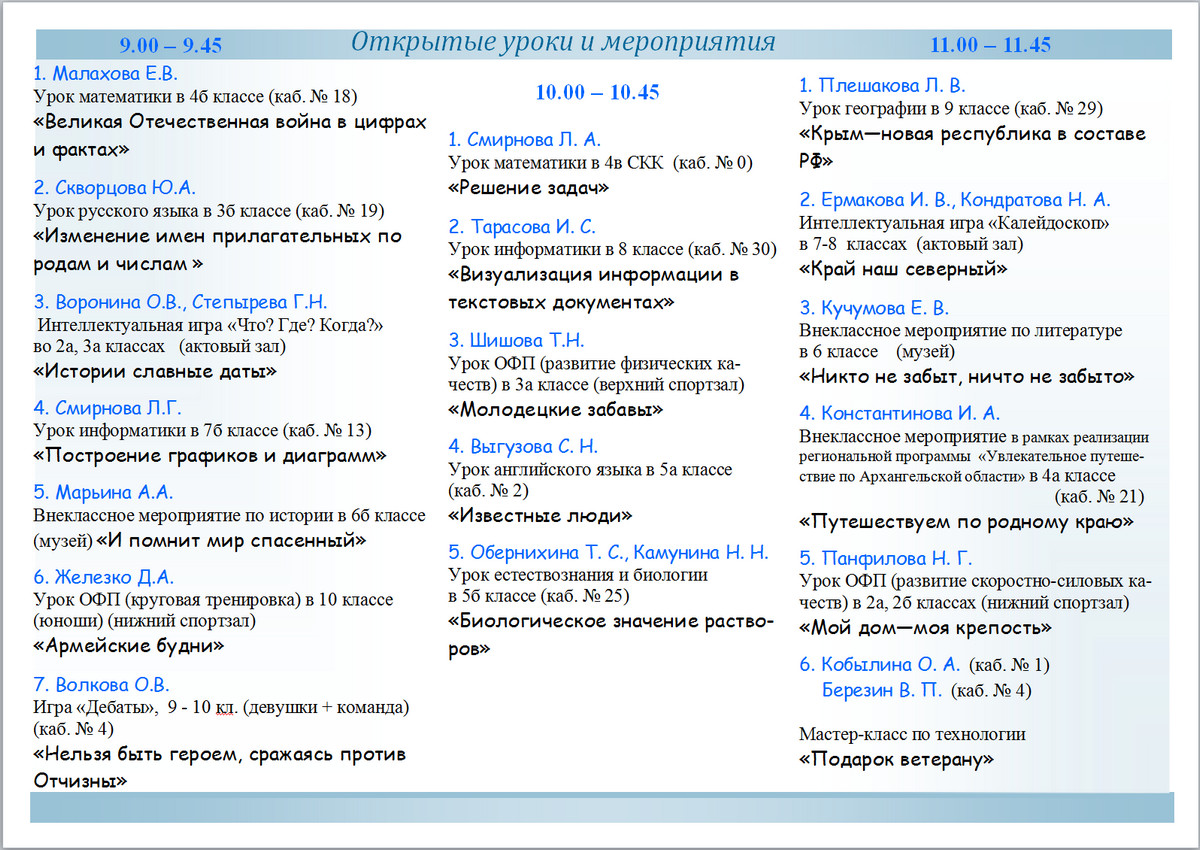
Task: Click the topic «Решение задач»
Action: click(529, 187)
